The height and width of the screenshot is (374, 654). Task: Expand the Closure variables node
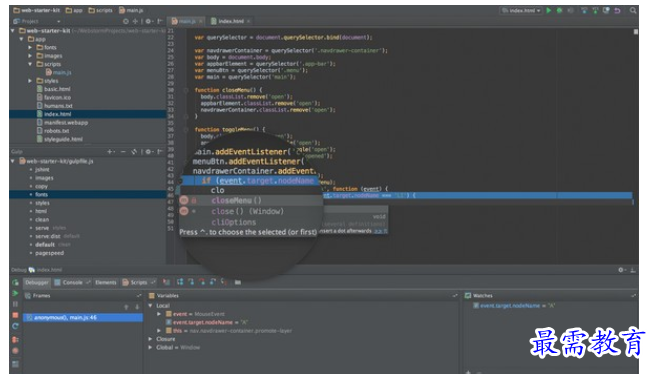(x=150, y=339)
